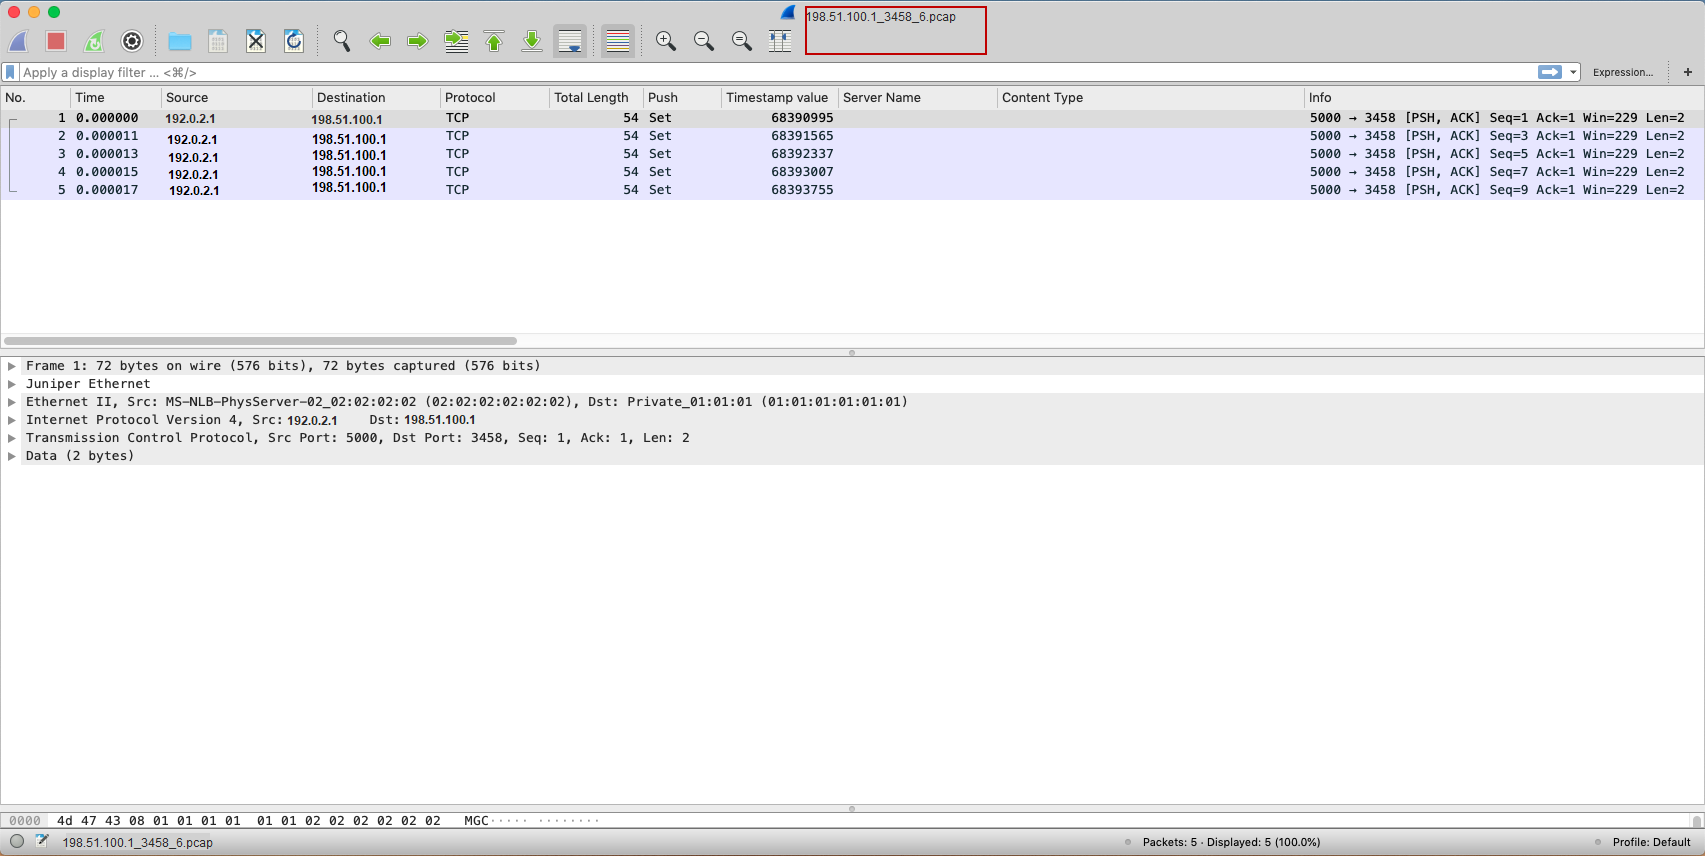The height and width of the screenshot is (856, 1705).
Task: Open capture options gear icon
Action: tap(132, 41)
